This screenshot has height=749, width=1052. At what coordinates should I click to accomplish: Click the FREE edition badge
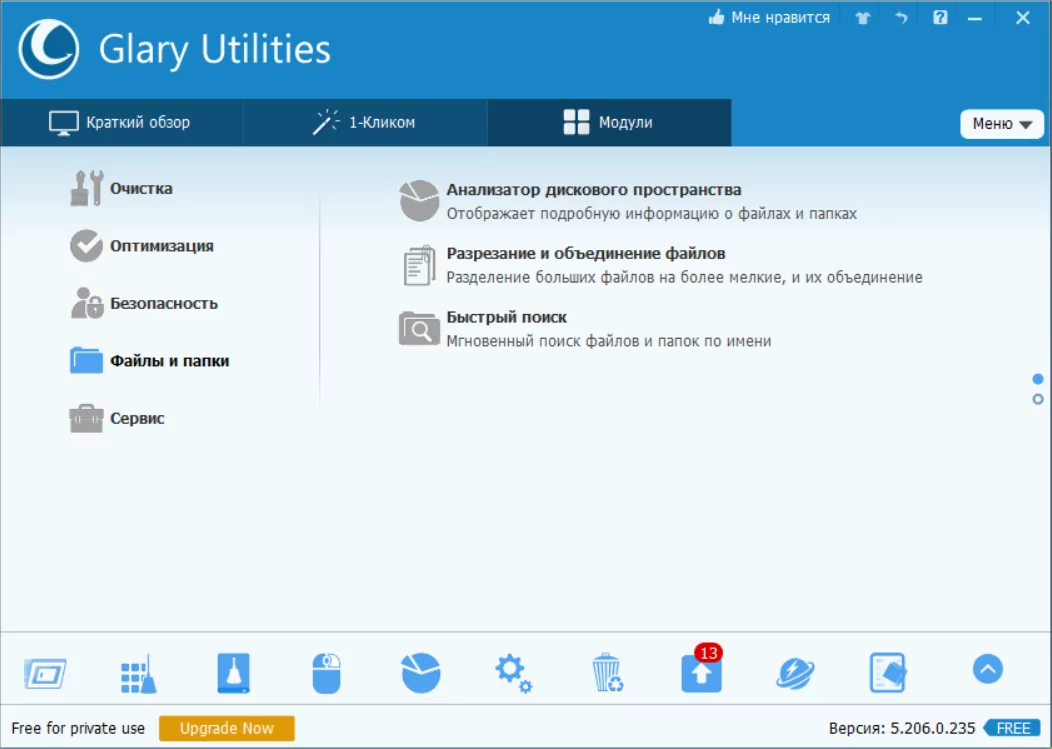pyautogui.click(x=1013, y=728)
